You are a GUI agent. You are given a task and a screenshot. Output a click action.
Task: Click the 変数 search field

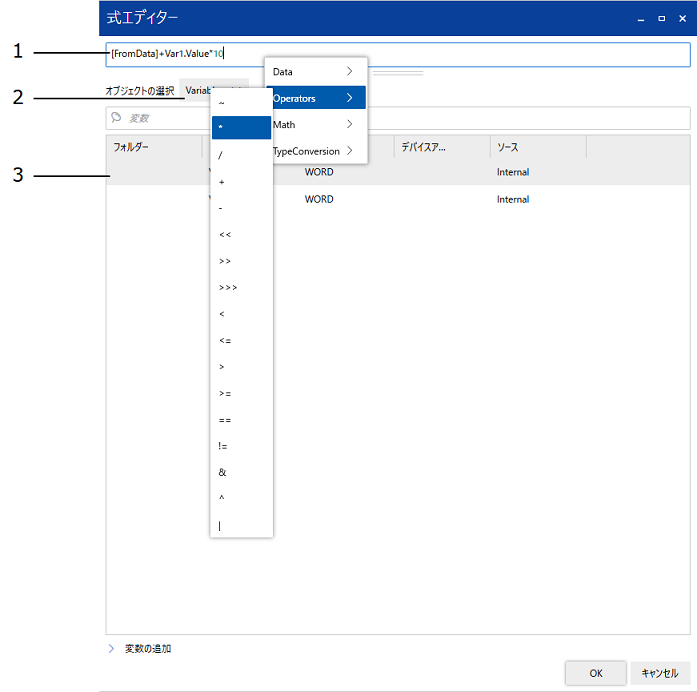pyautogui.click(x=400, y=118)
